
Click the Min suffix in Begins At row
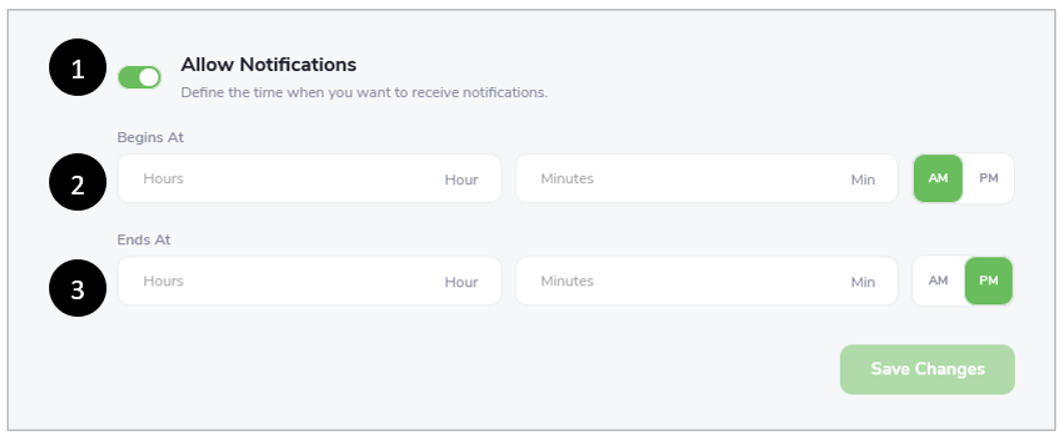click(x=863, y=180)
